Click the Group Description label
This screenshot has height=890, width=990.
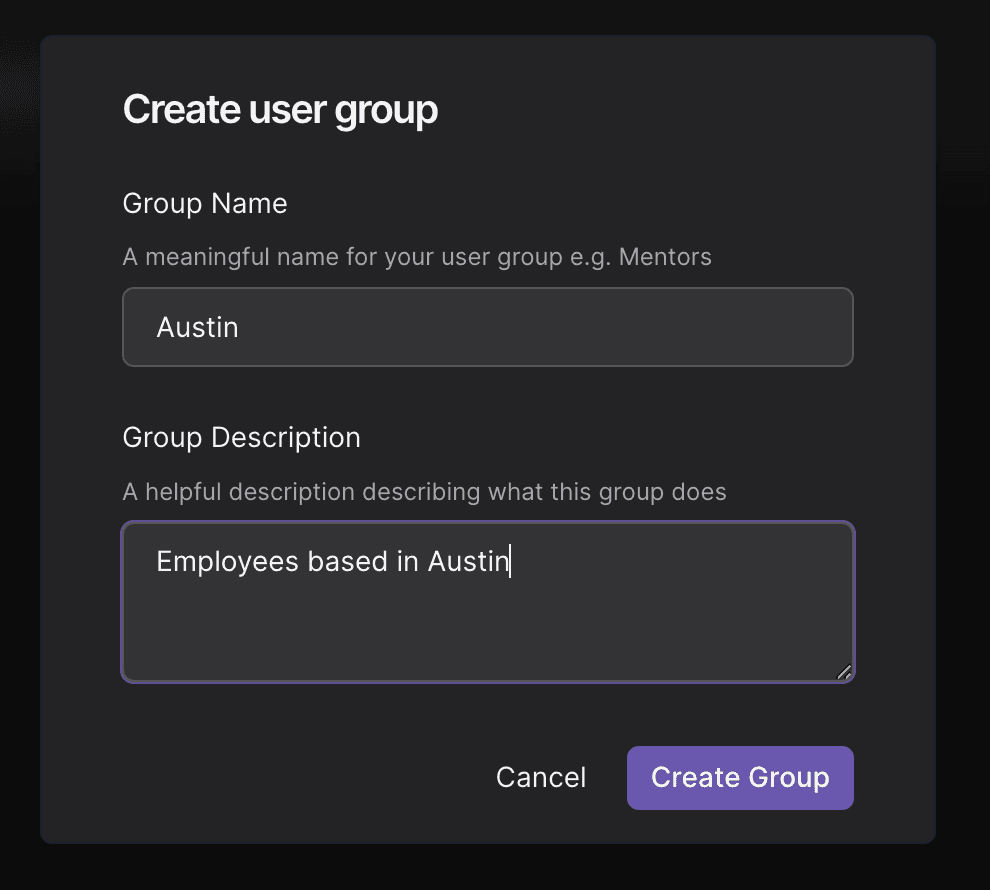[242, 437]
